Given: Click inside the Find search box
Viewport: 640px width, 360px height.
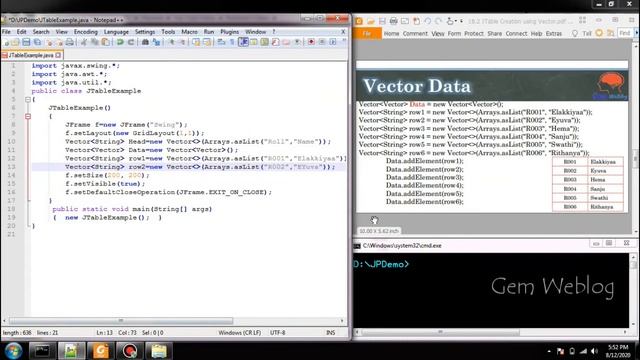Looking at the screenshot, I should (624, 33).
